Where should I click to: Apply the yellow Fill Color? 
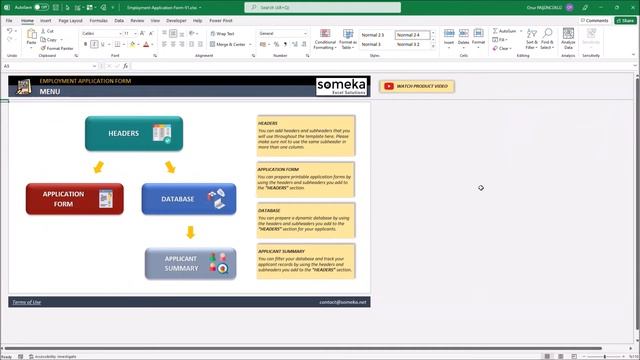tap(132, 44)
